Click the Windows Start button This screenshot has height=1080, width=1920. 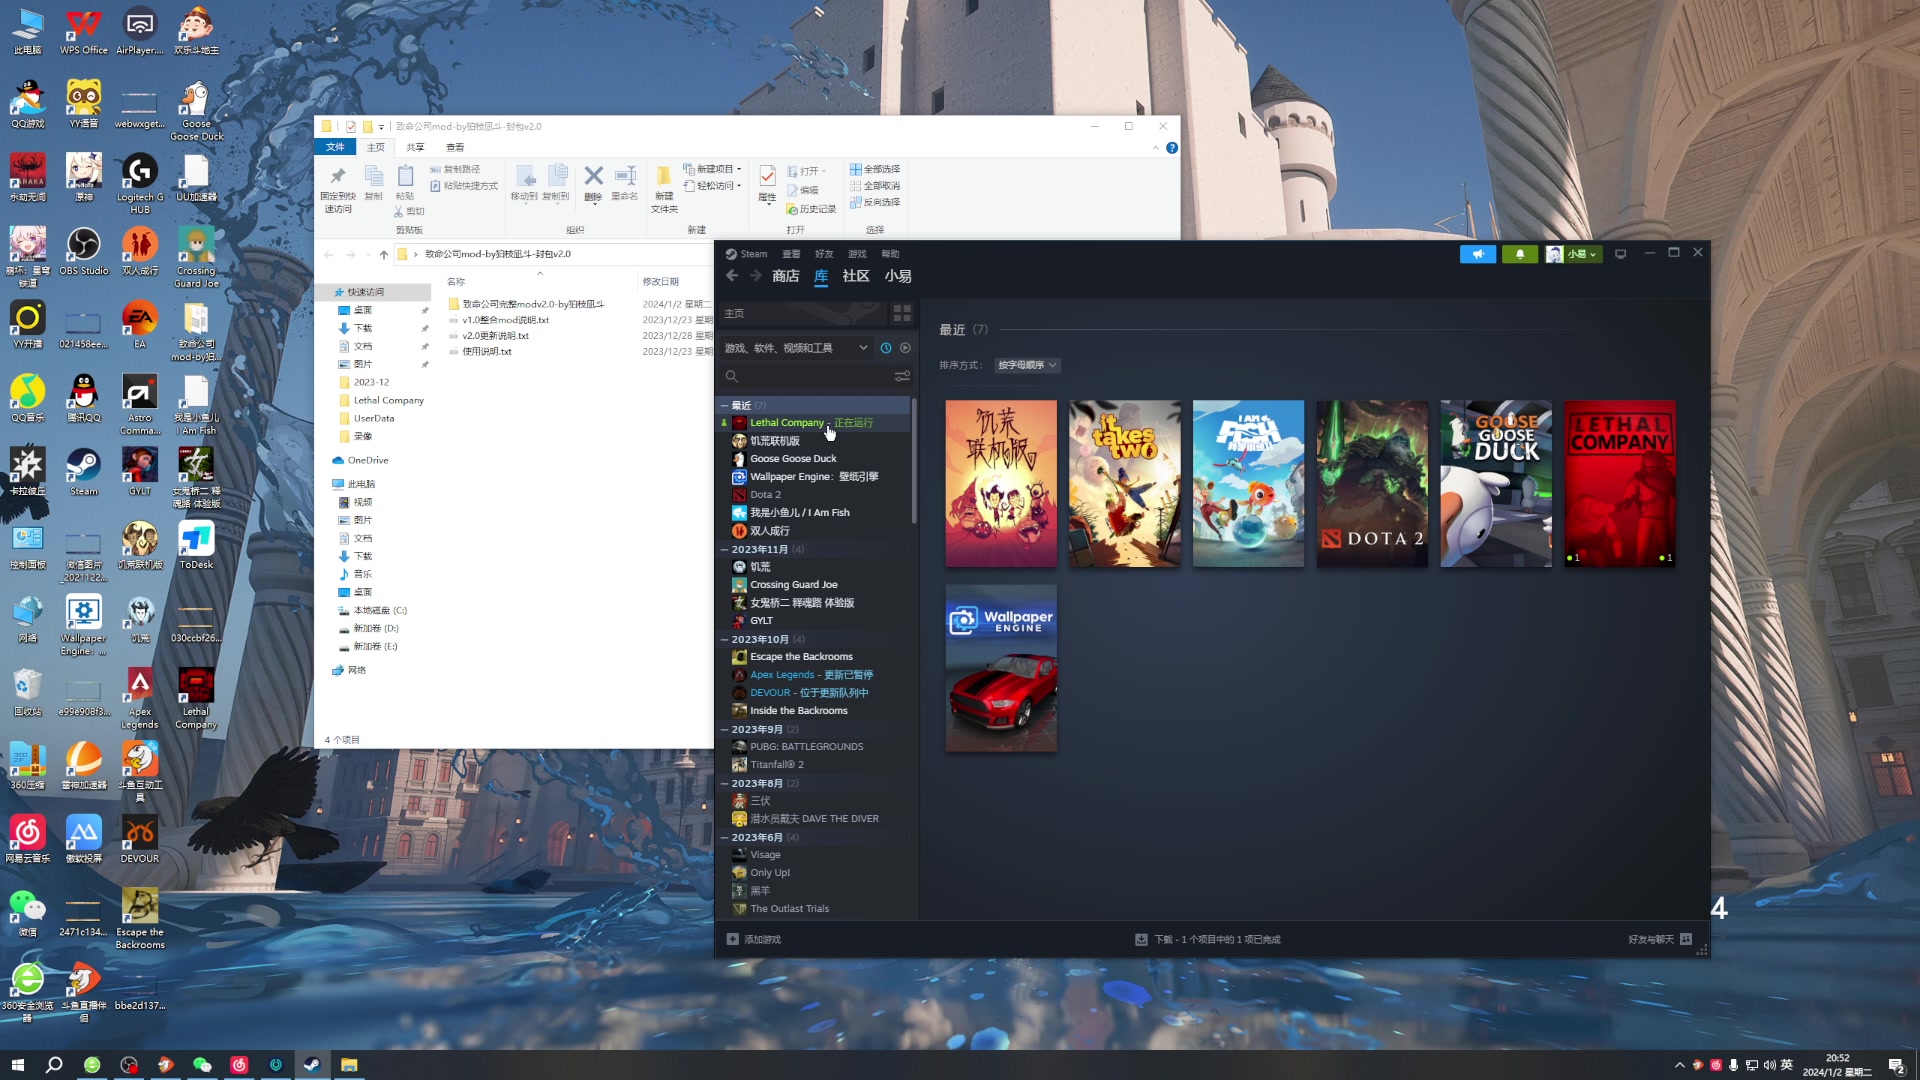point(17,1065)
